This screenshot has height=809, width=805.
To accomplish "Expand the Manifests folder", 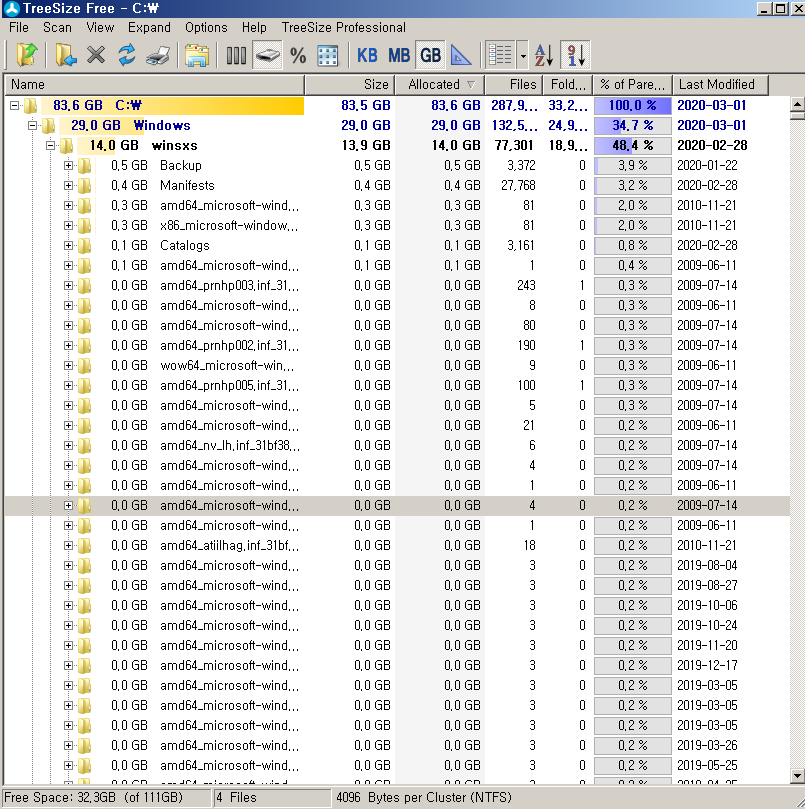I will 68,185.
